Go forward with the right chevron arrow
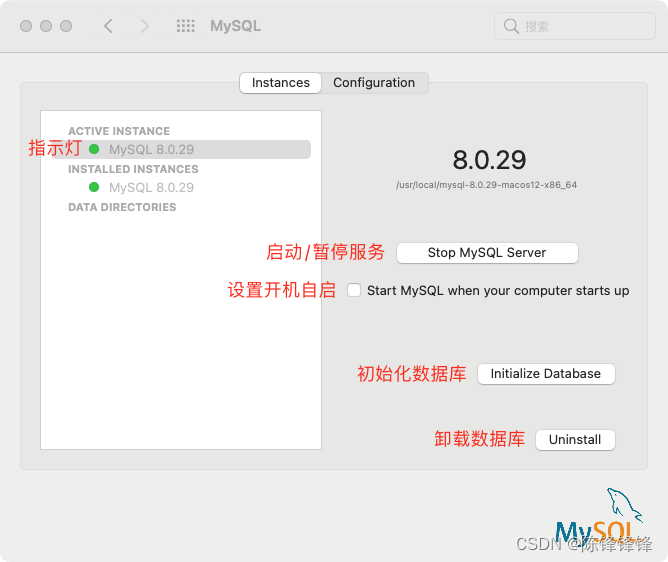Image resolution: width=668 pixels, height=562 pixels. (x=145, y=26)
